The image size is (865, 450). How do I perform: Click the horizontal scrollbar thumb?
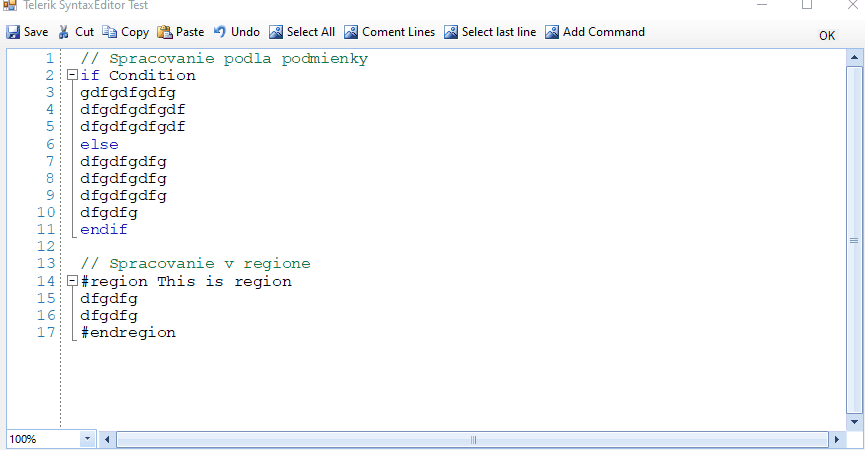(473, 440)
